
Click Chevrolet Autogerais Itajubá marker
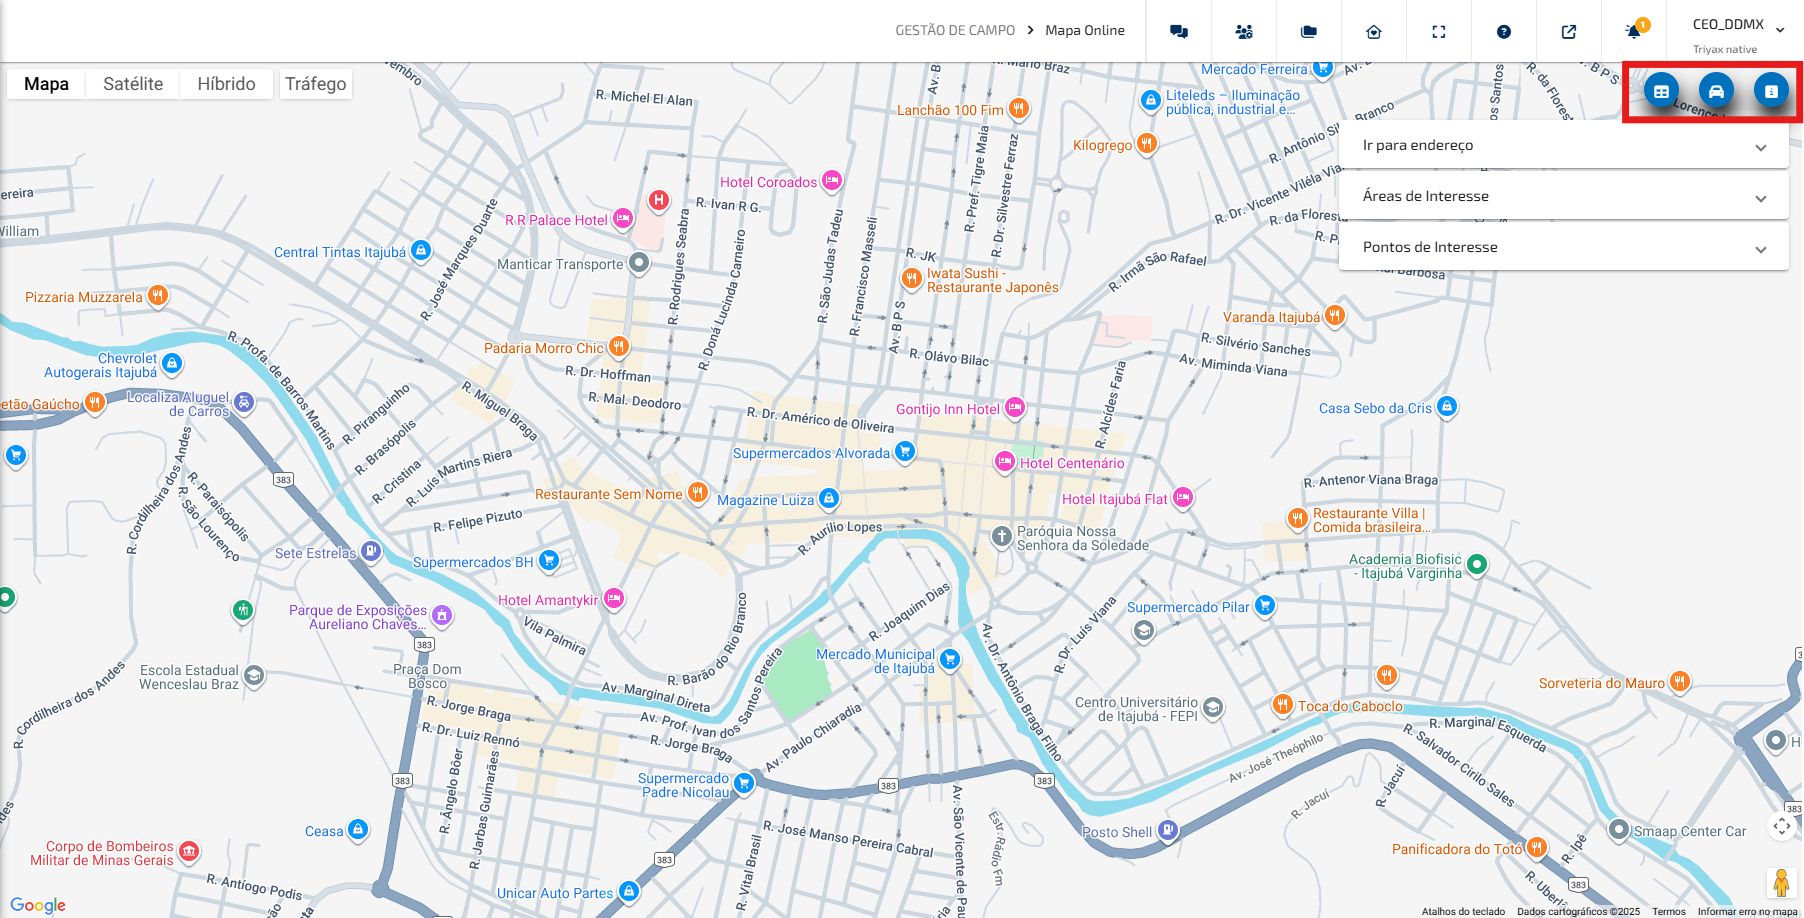(172, 363)
